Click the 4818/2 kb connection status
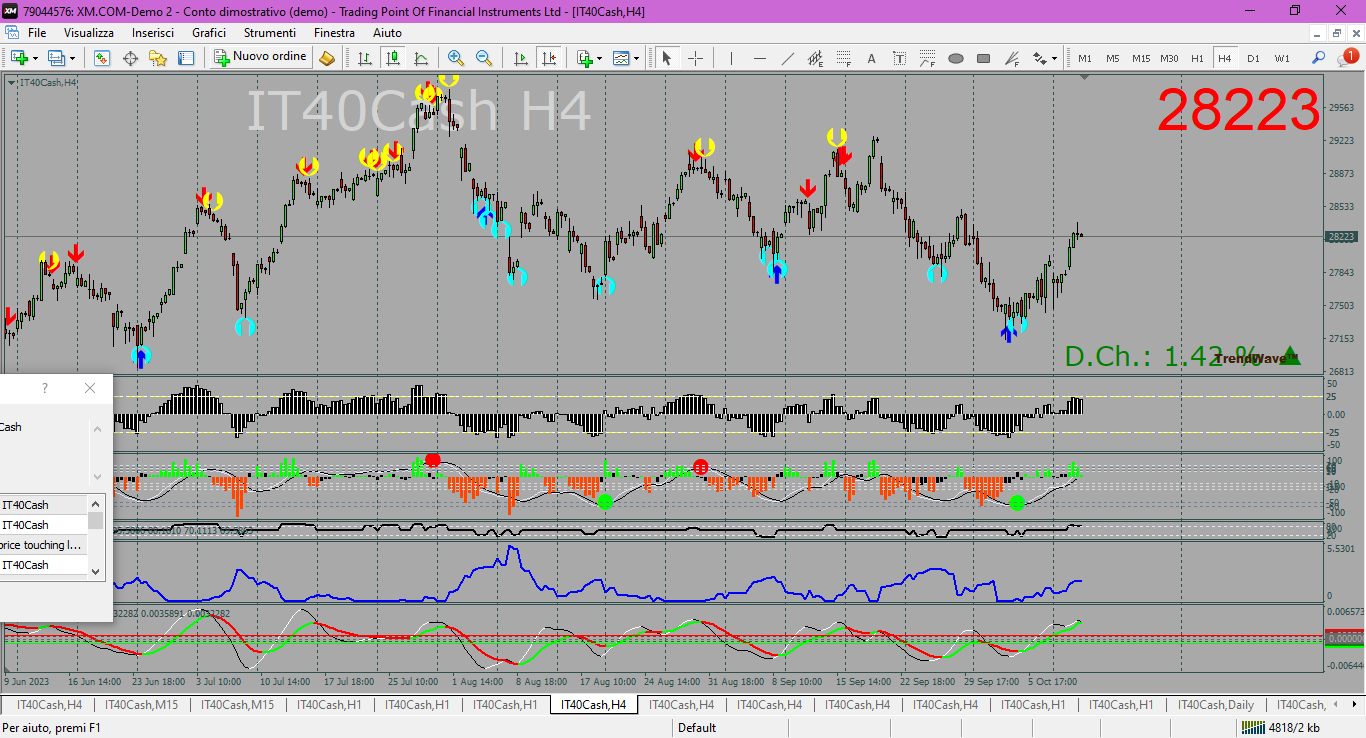This screenshot has width=1366, height=738. tap(1283, 728)
